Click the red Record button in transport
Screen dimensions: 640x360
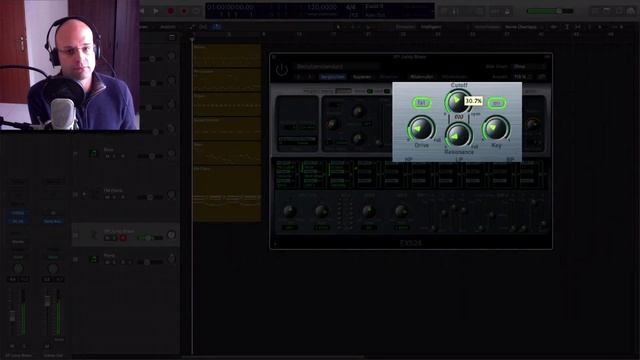click(171, 11)
